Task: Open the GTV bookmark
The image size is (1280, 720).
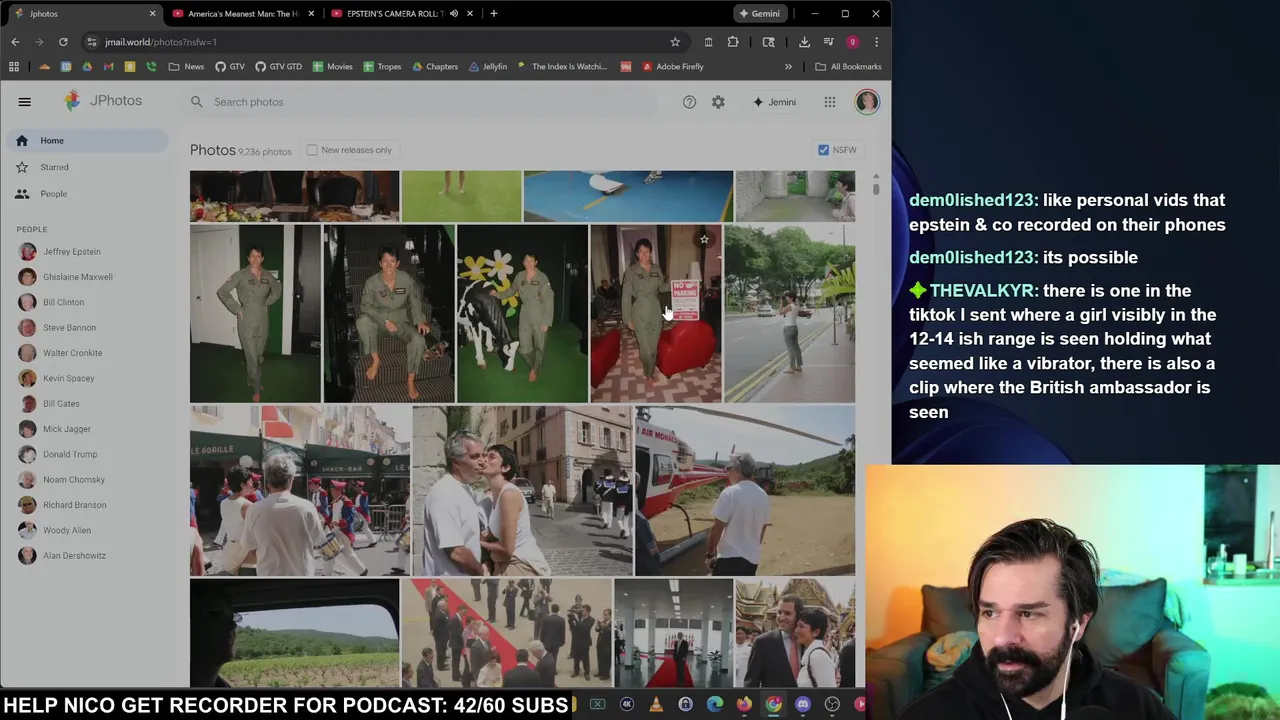Action: [230, 67]
